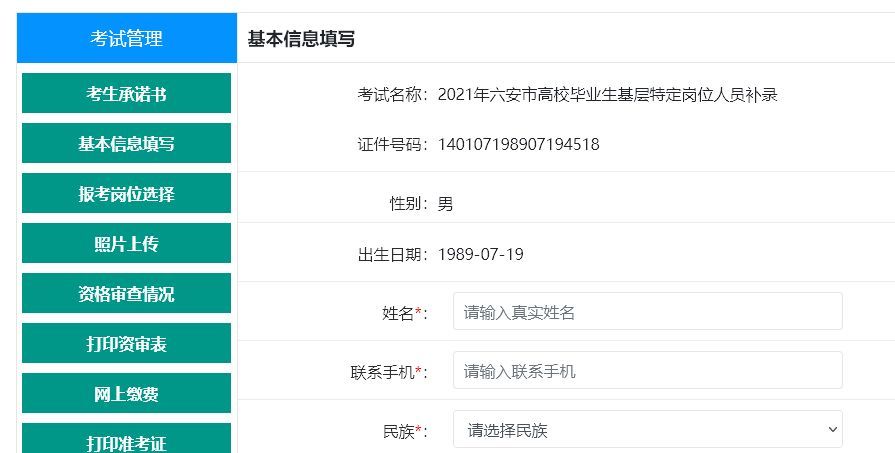Screen dimensions: 895x453
Task: Select 打印准考证 in the sidebar
Action: (x=126, y=441)
